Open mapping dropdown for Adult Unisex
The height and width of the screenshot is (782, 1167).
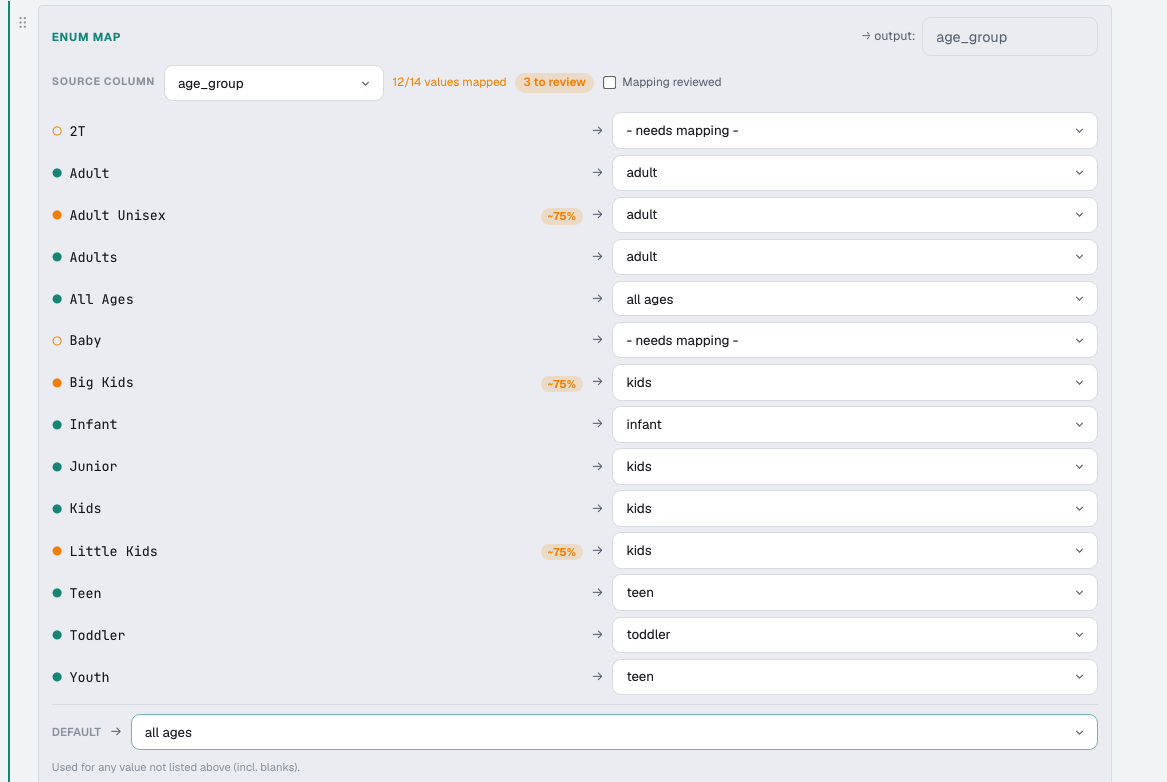854,215
